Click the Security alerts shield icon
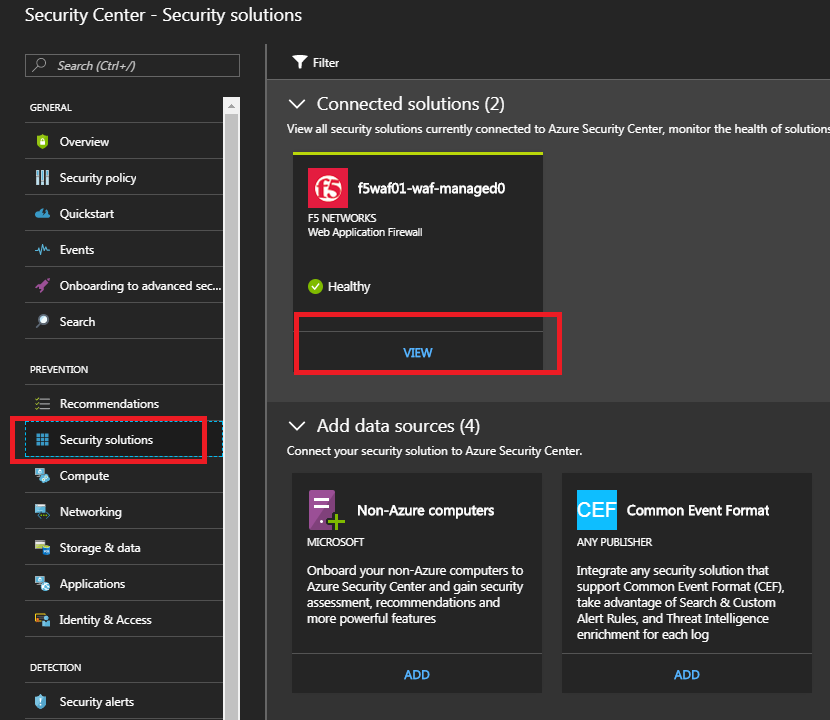830x720 pixels. pyautogui.click(x=41, y=701)
